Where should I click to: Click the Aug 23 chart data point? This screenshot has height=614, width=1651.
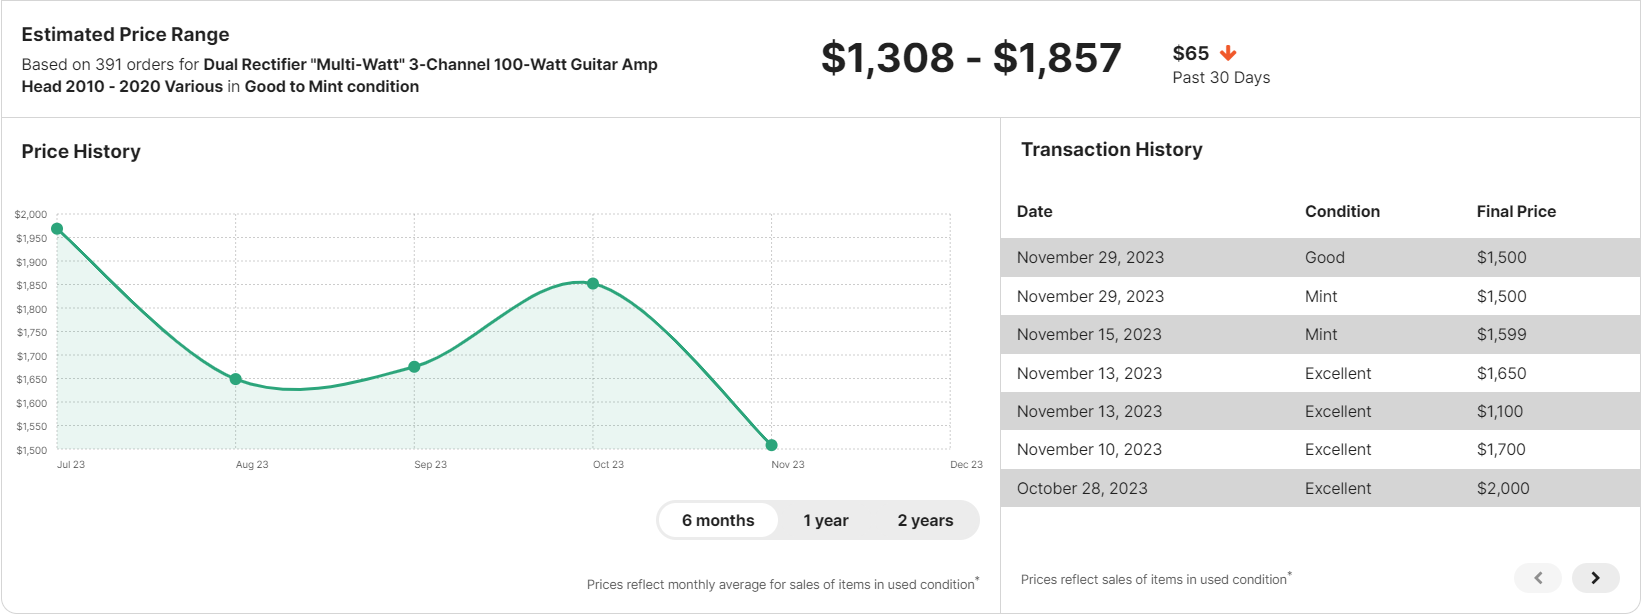coord(236,379)
